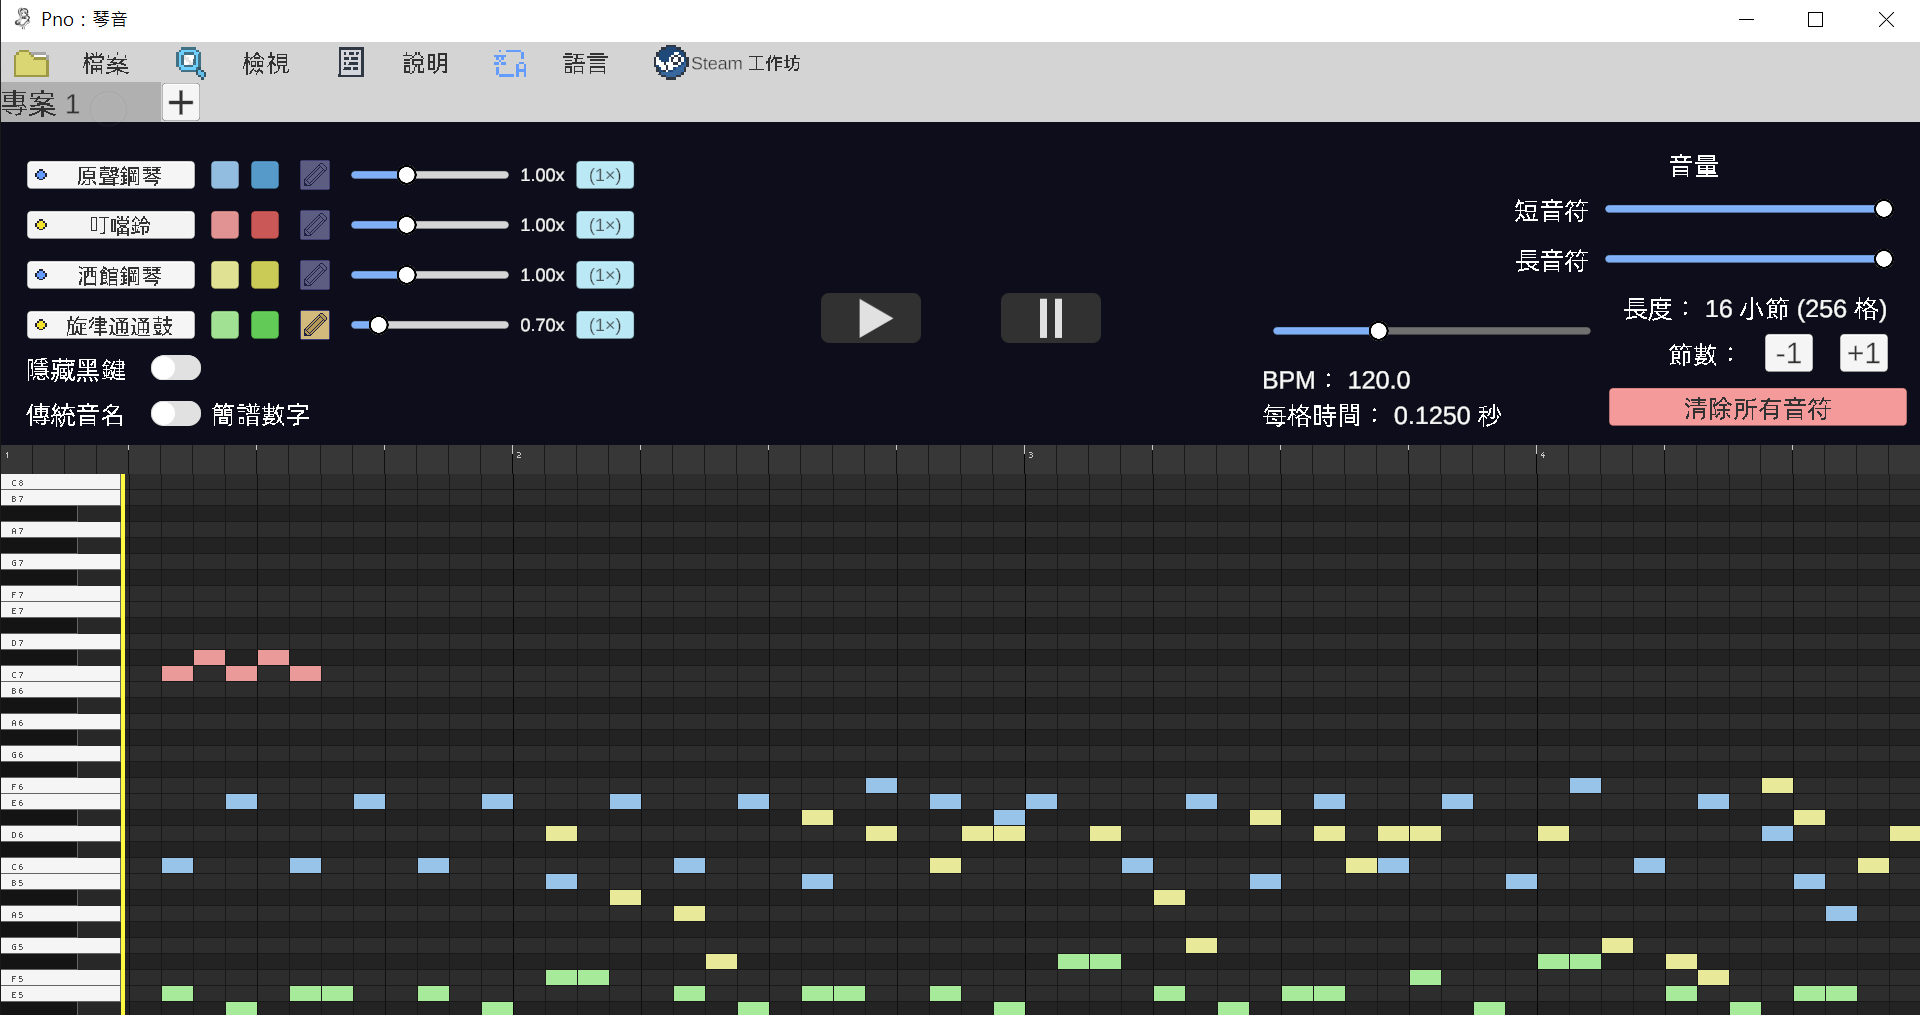Screen dimensions: 1920x1015
Task: Click the G5 piano key
Action: point(60,946)
